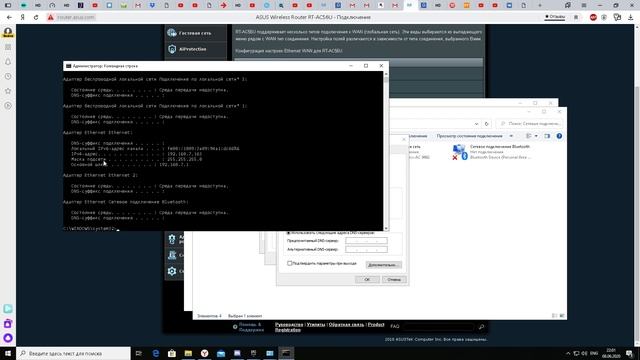Open the Утилиты link in router footer
The image size is (640, 360).
click(316, 325)
